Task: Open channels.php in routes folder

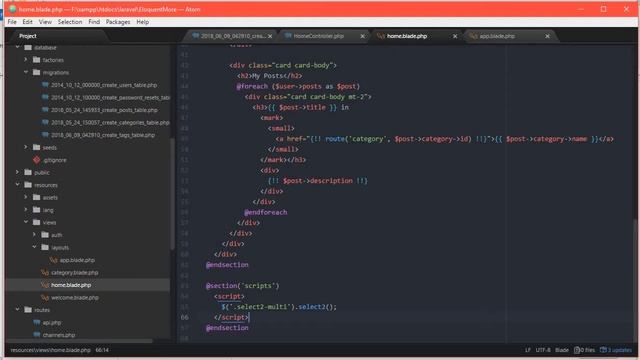Action: point(59,335)
